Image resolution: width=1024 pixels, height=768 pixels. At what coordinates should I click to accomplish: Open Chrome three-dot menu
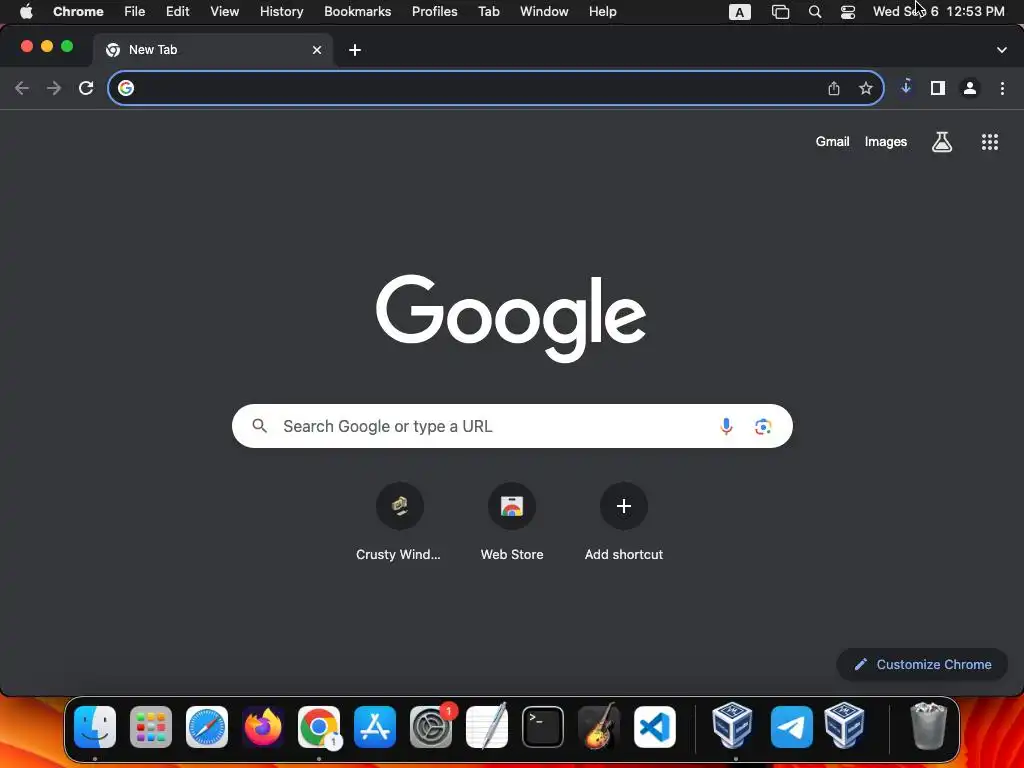pyautogui.click(x=1002, y=88)
